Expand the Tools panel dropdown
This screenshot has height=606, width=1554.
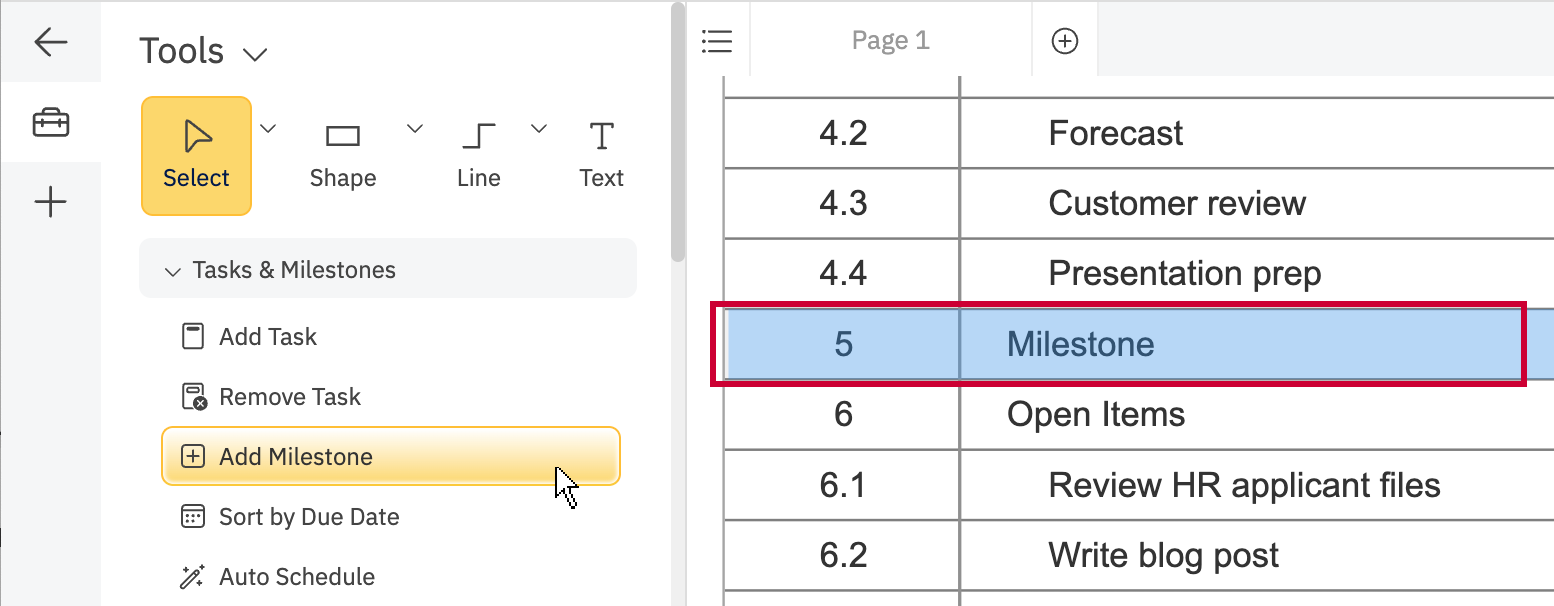click(x=256, y=53)
